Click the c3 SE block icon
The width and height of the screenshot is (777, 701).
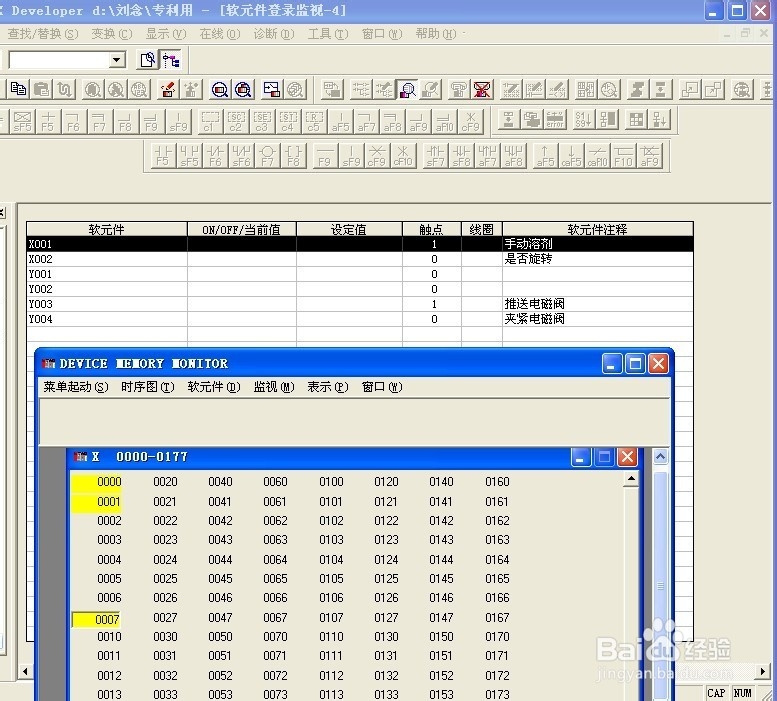click(262, 121)
